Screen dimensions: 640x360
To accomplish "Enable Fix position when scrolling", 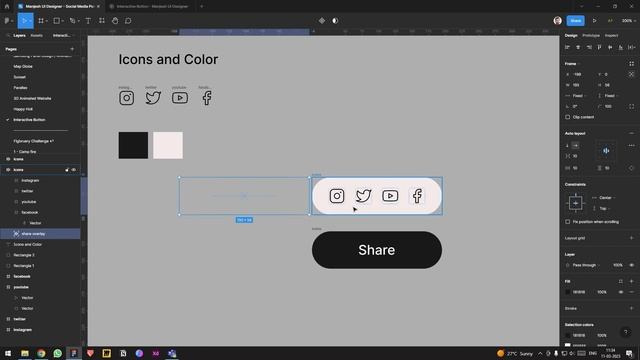I will coord(567,222).
